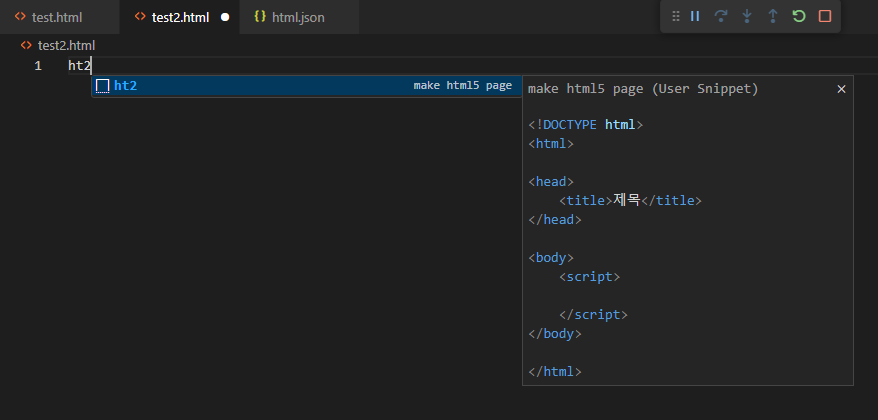Click the Step Over debug icon
Viewport: 878px width, 420px height.
coord(721,16)
